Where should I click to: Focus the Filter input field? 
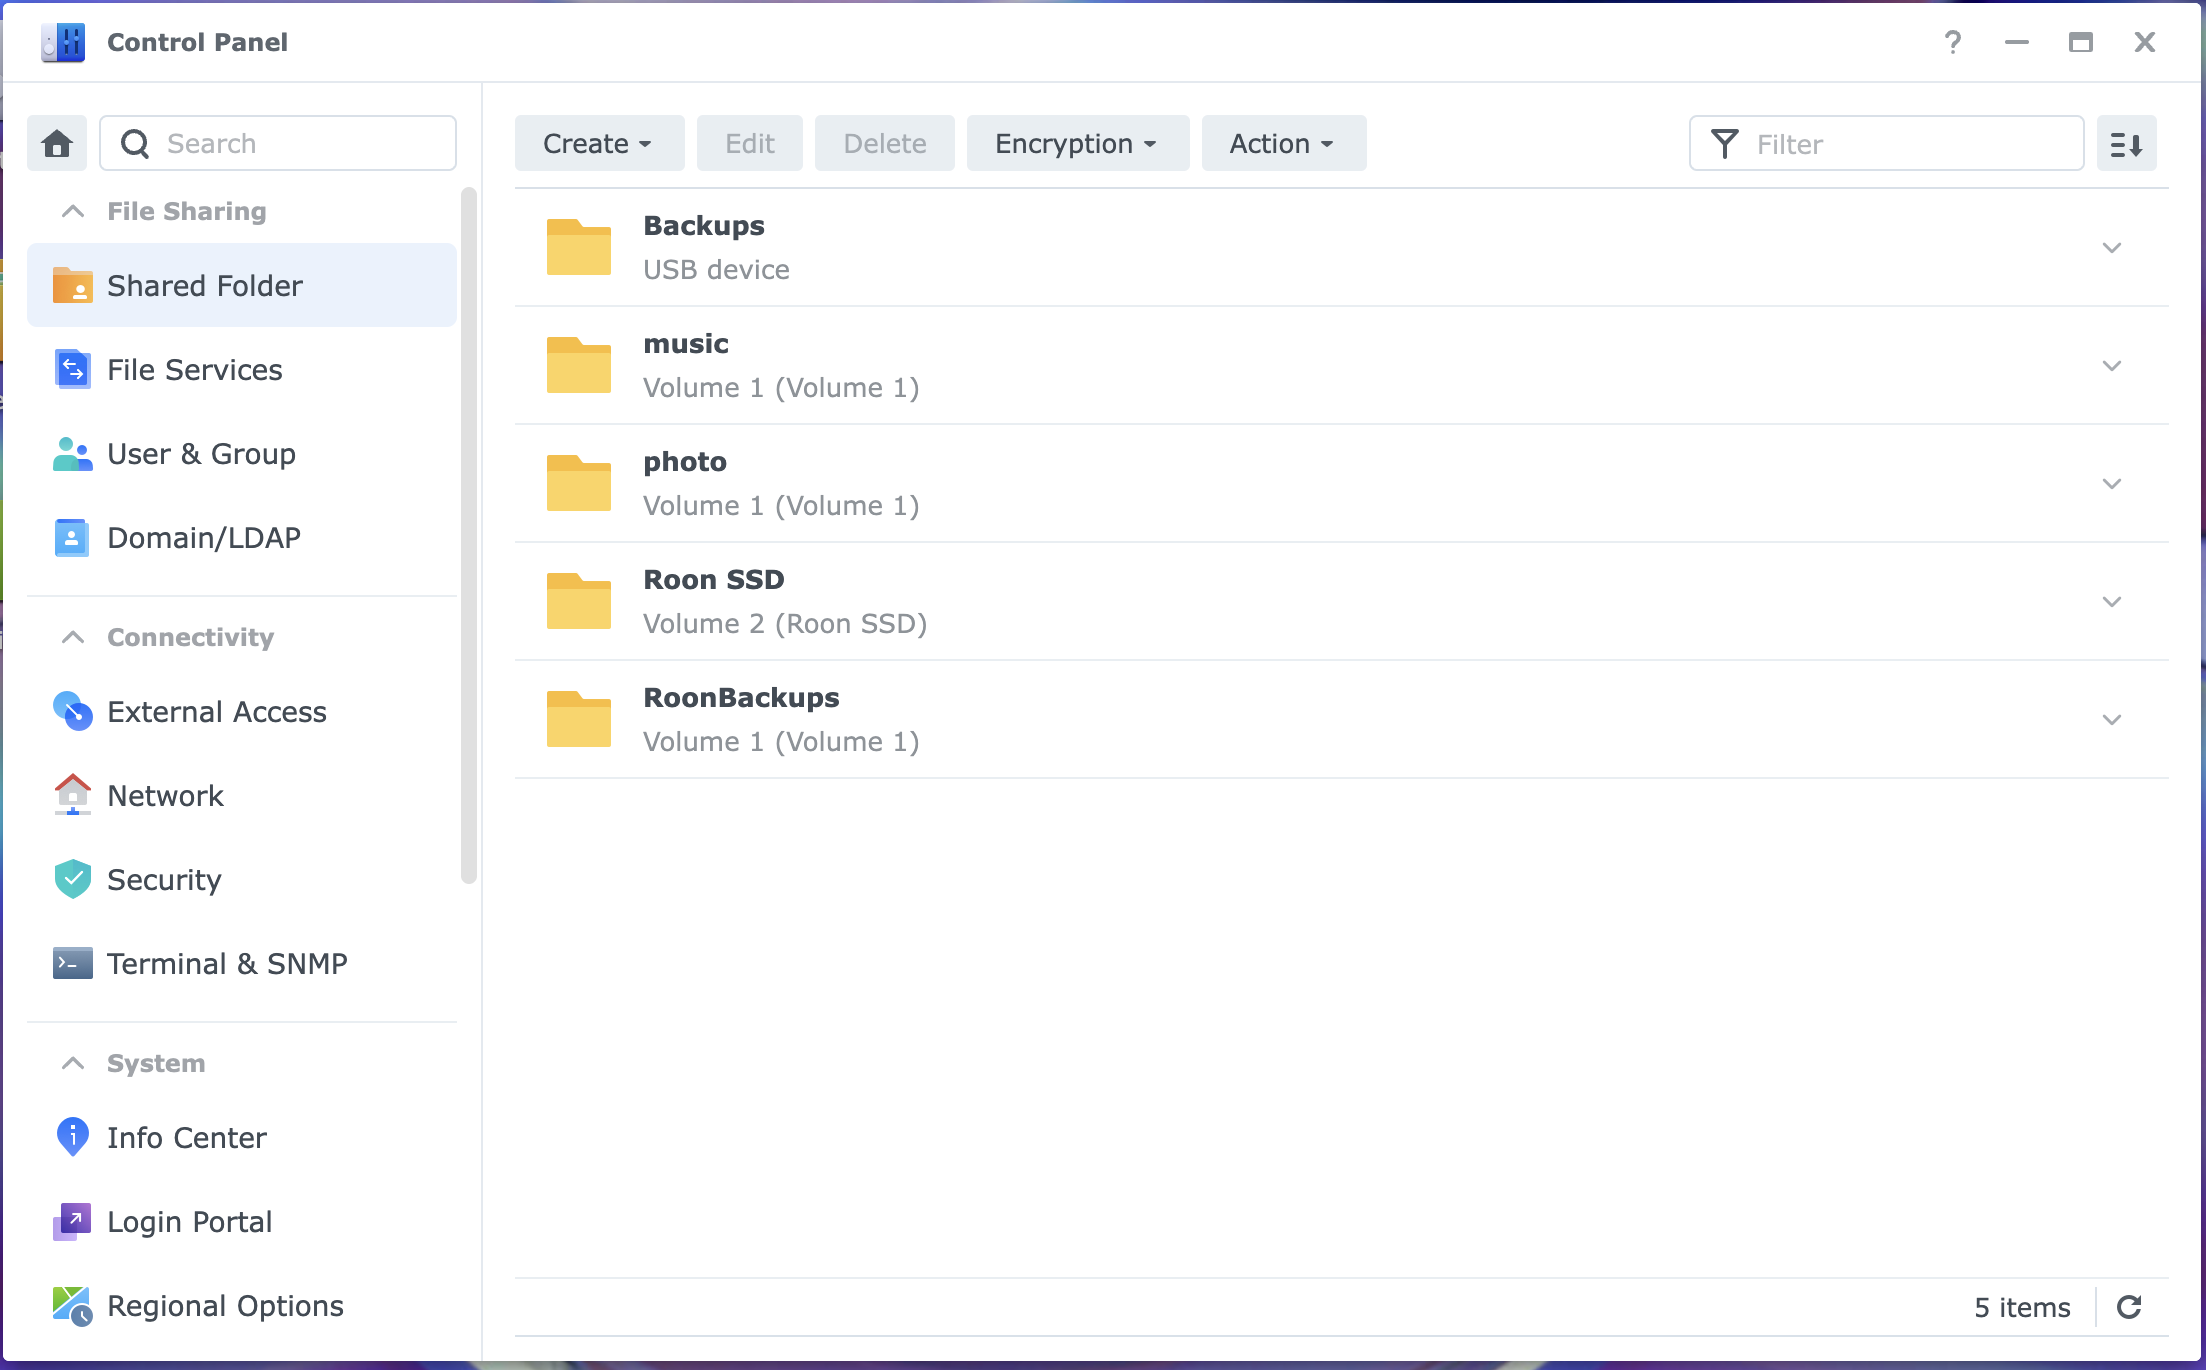pos(1886,143)
